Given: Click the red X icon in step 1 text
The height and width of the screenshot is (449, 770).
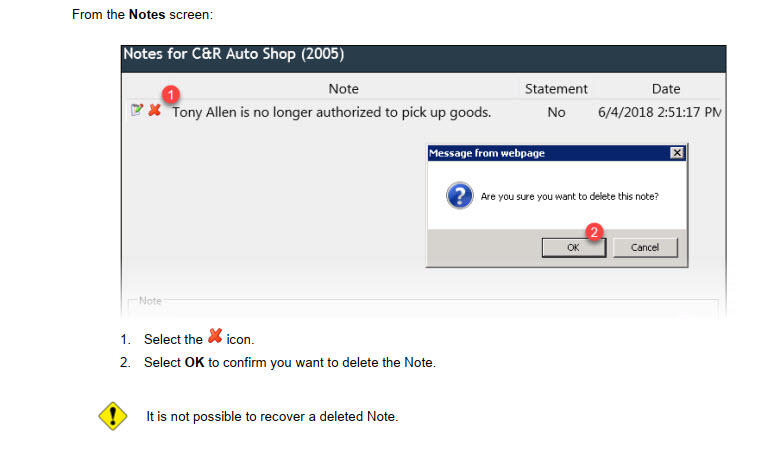Looking at the screenshot, I should (x=214, y=338).
